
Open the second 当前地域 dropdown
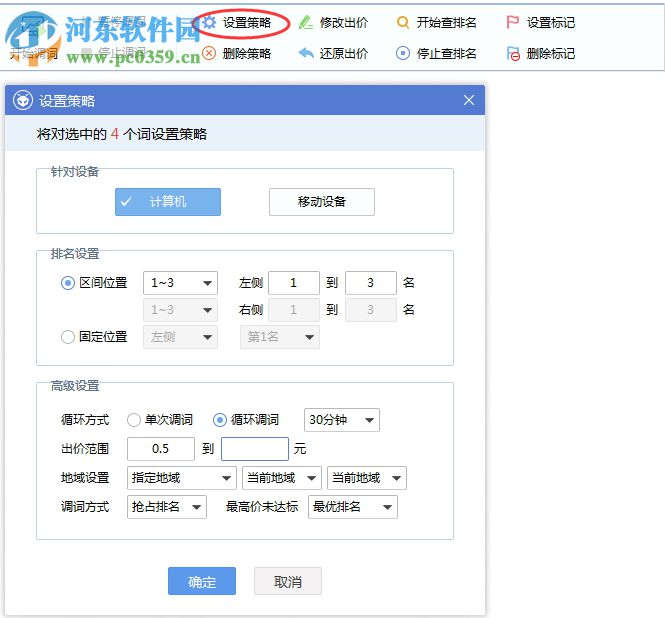(366, 478)
